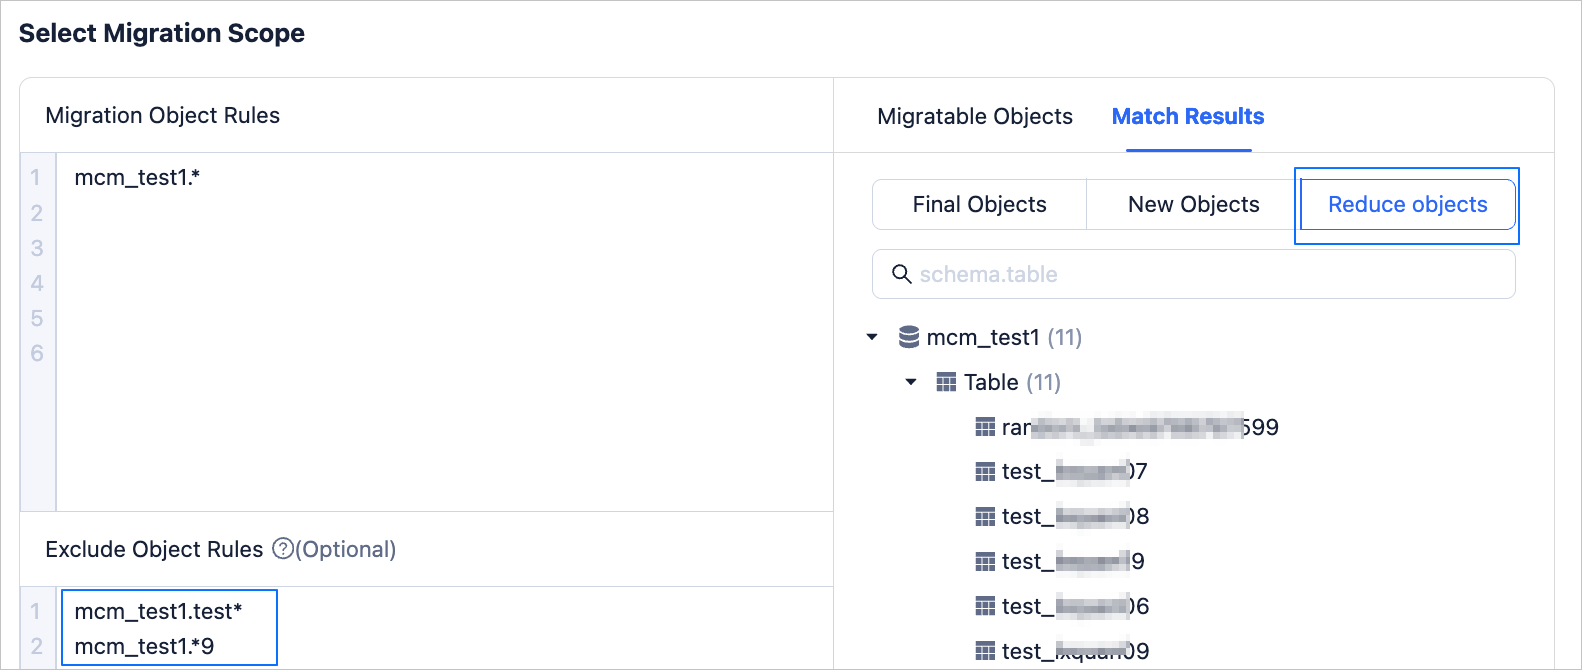1582x670 pixels.
Task: Click the mcm_test1.* migration rule line
Action: pos(137,178)
